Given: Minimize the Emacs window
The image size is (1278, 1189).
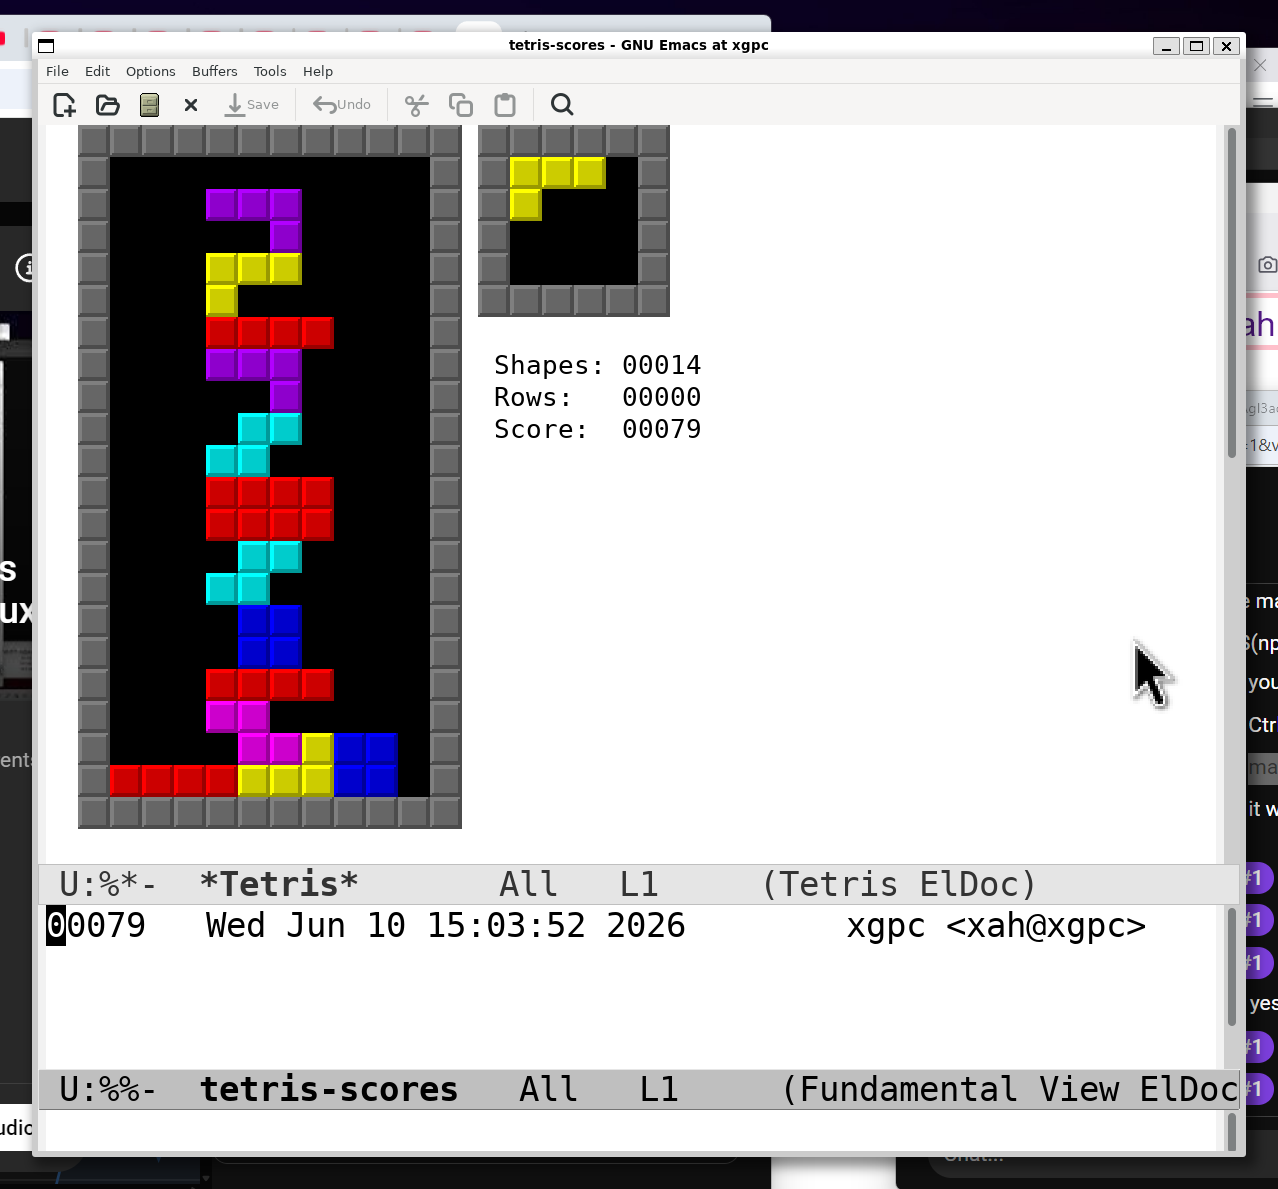Looking at the screenshot, I should coord(1166,46).
